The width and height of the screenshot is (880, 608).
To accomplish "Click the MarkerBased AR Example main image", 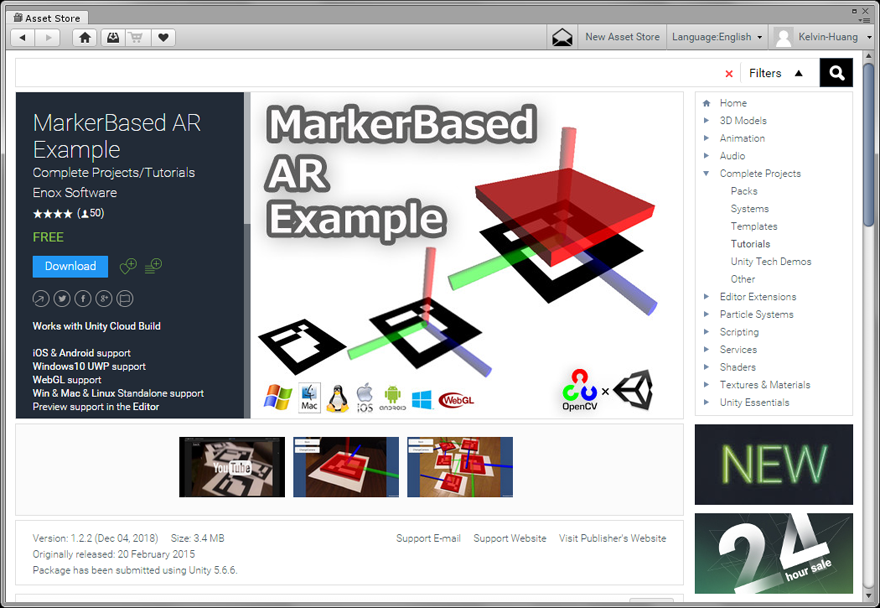I will pyautogui.click(x=466, y=255).
